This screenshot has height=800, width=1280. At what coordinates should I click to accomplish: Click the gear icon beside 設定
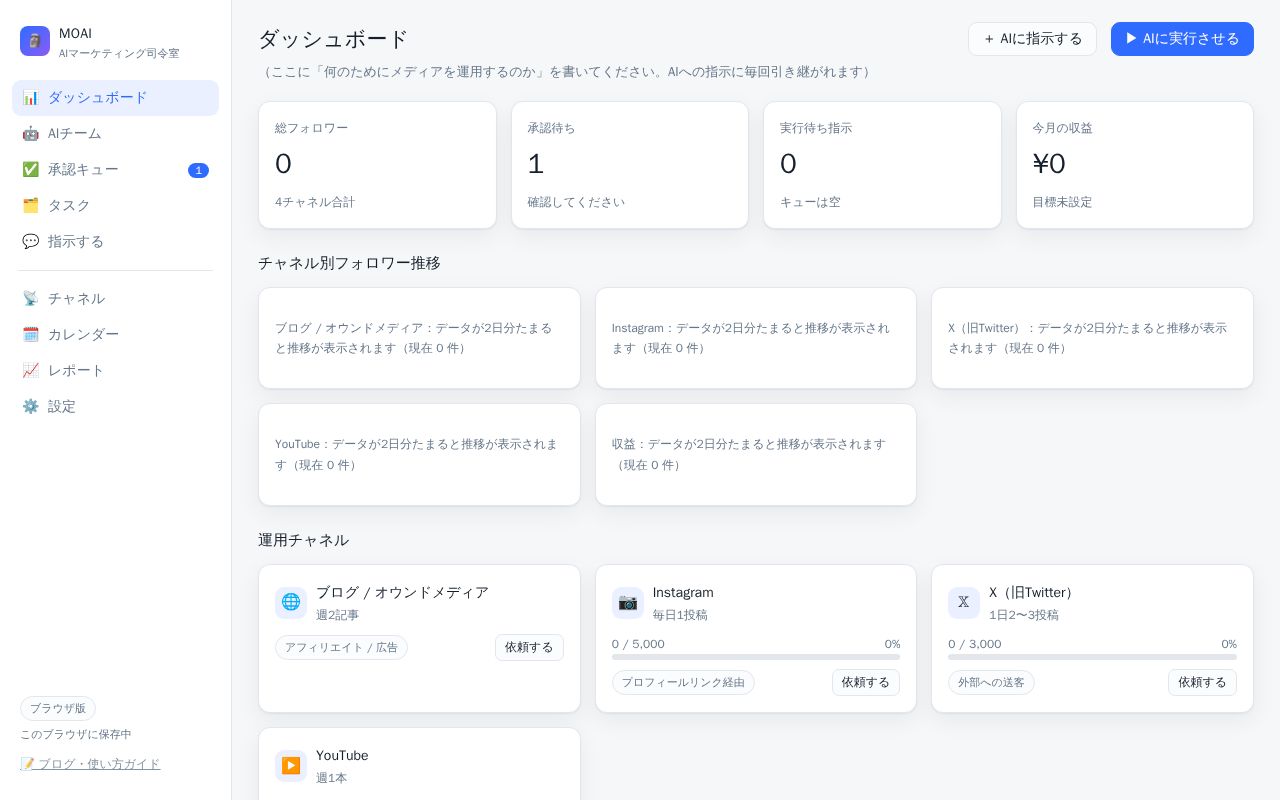tap(30, 407)
